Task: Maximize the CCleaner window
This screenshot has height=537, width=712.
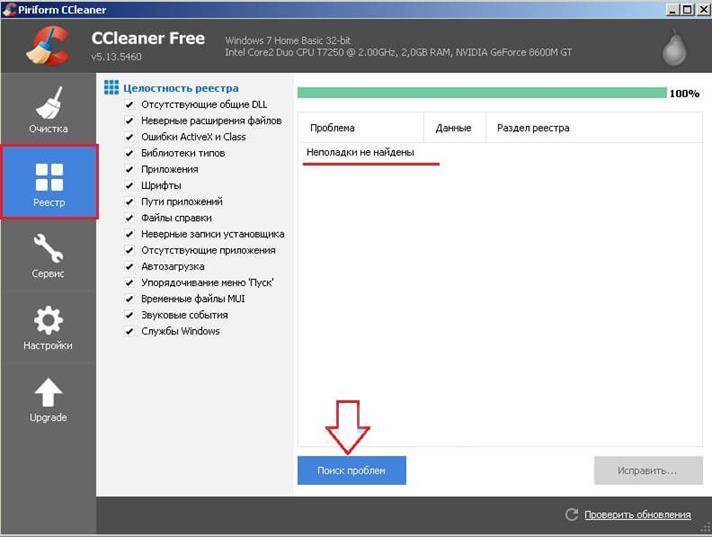Action: tap(687, 10)
